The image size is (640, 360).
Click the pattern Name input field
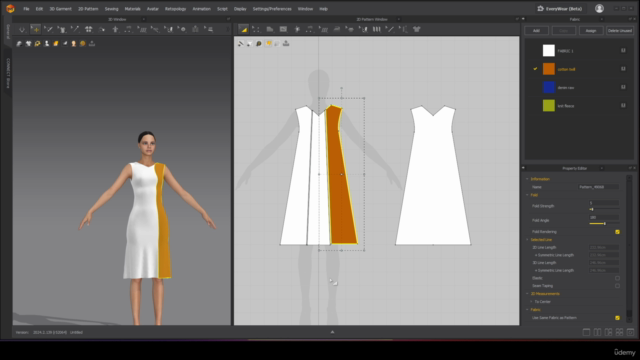[x=598, y=187]
